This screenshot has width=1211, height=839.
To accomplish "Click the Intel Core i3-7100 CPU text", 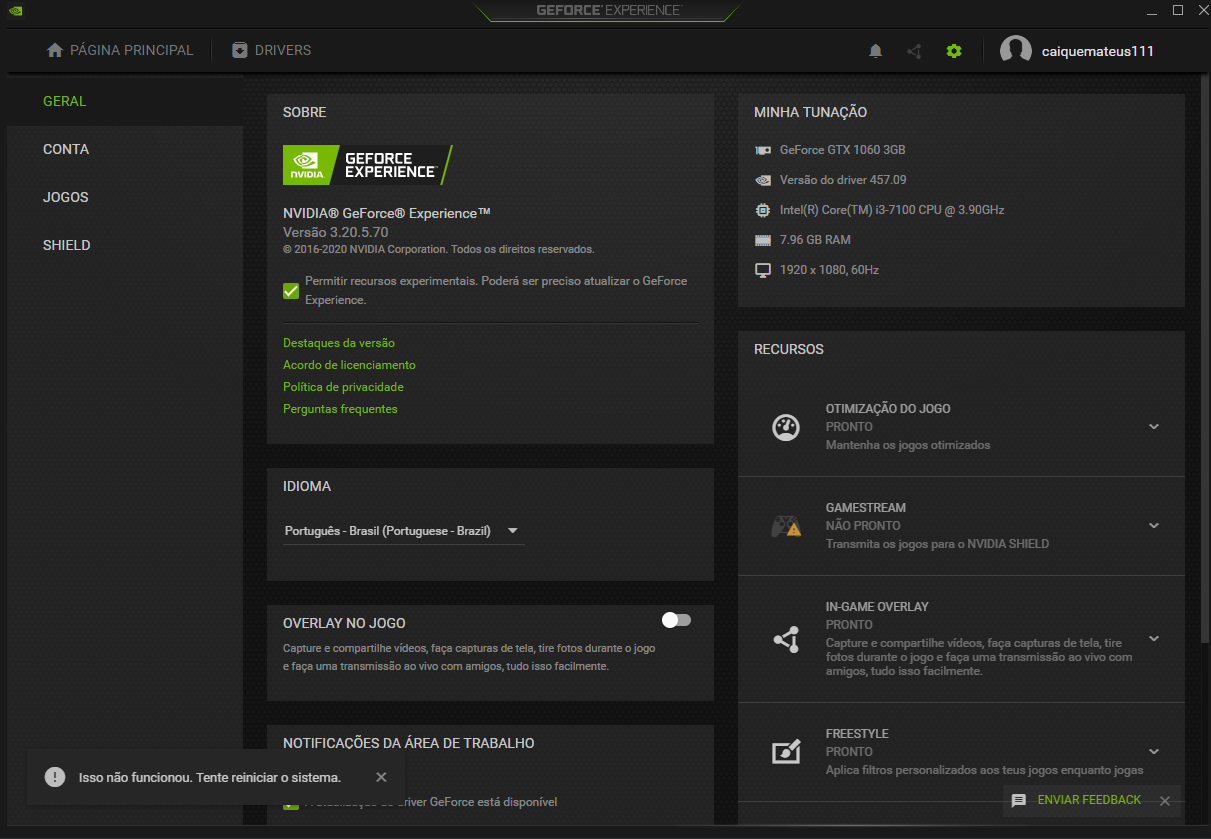I will pyautogui.click(x=892, y=210).
